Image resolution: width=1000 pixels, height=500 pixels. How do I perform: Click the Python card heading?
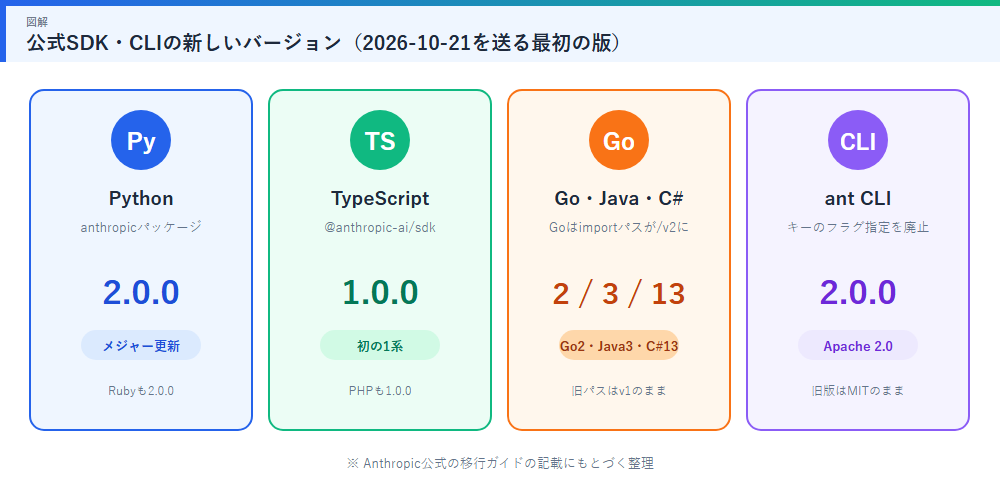[141, 198]
